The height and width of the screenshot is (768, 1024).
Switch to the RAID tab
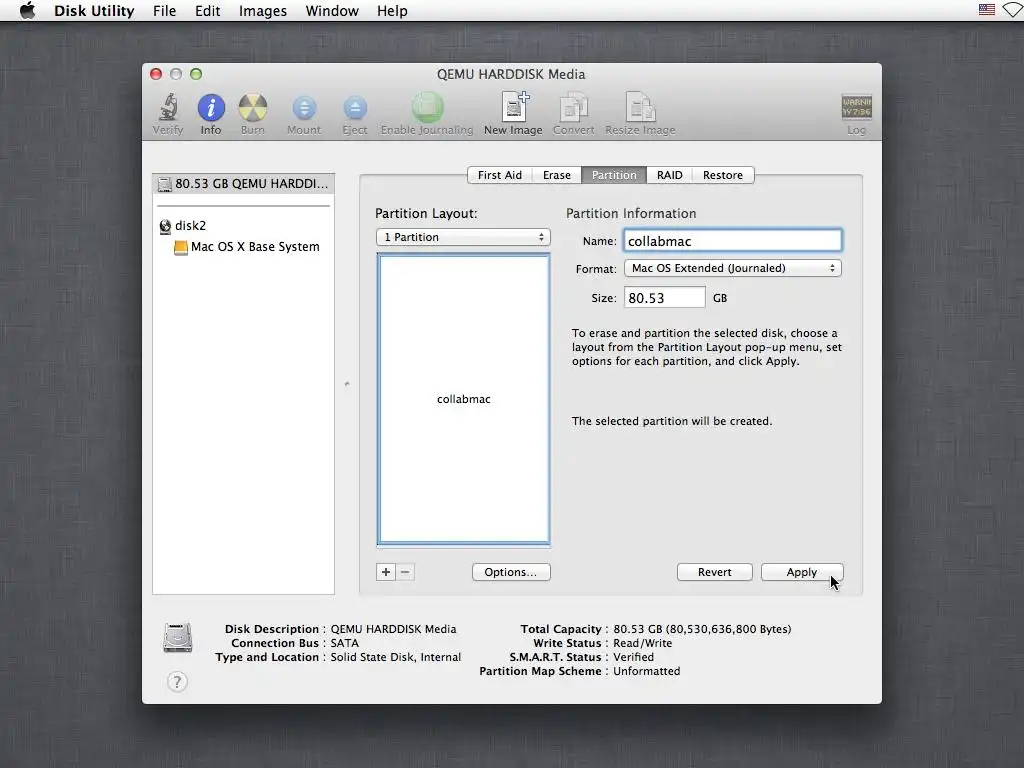pyautogui.click(x=669, y=175)
